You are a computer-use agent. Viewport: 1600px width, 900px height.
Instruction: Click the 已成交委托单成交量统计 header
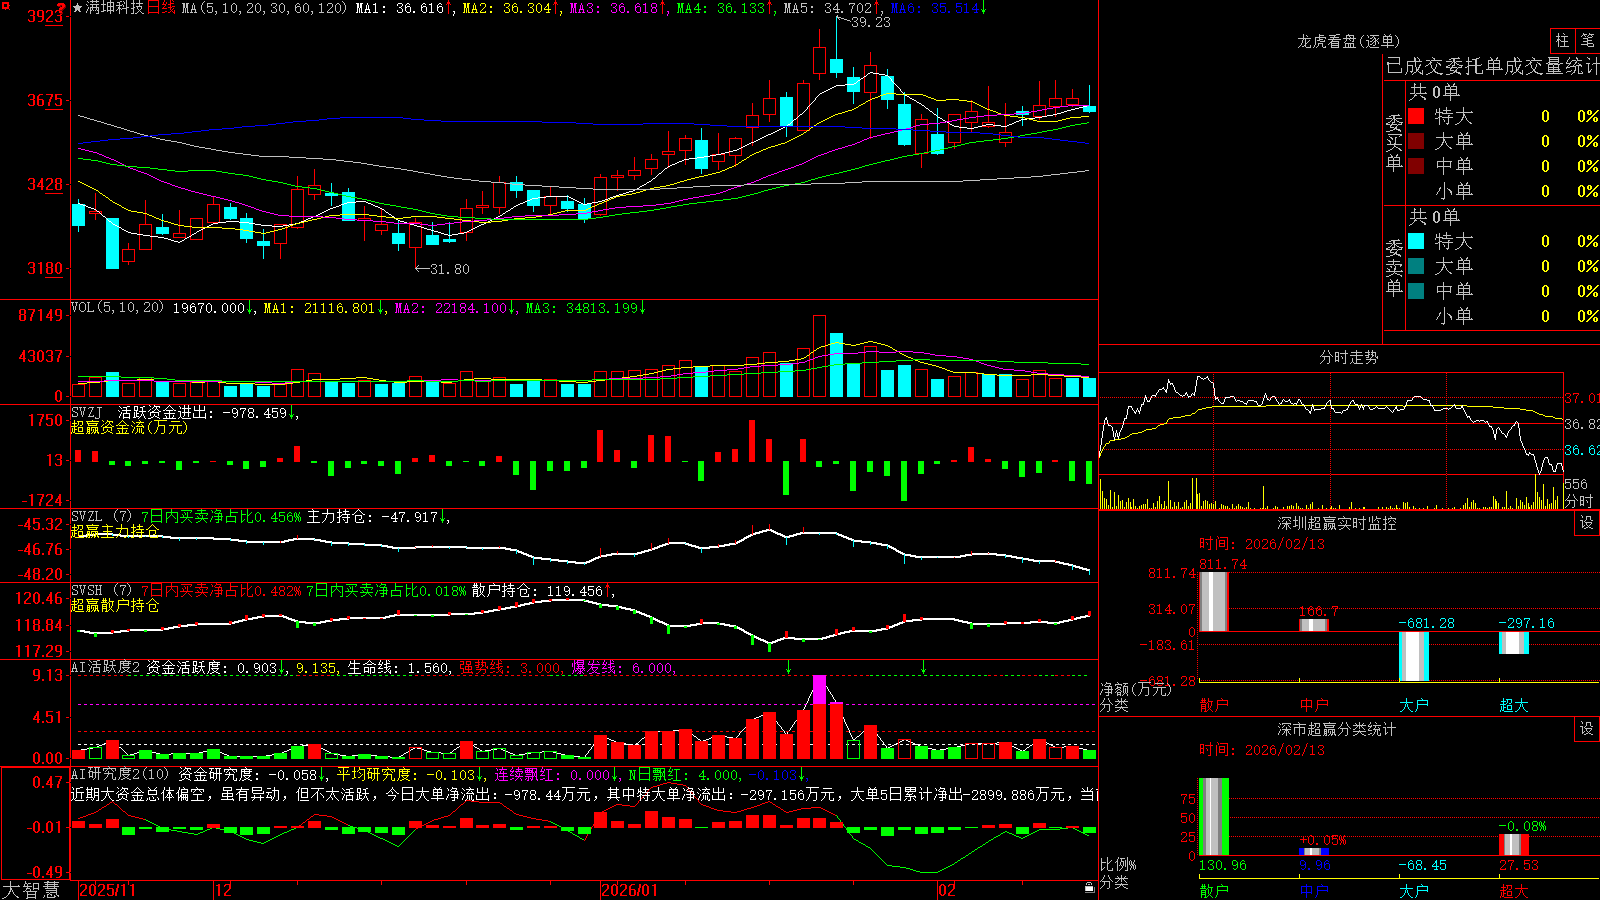coord(1492,66)
